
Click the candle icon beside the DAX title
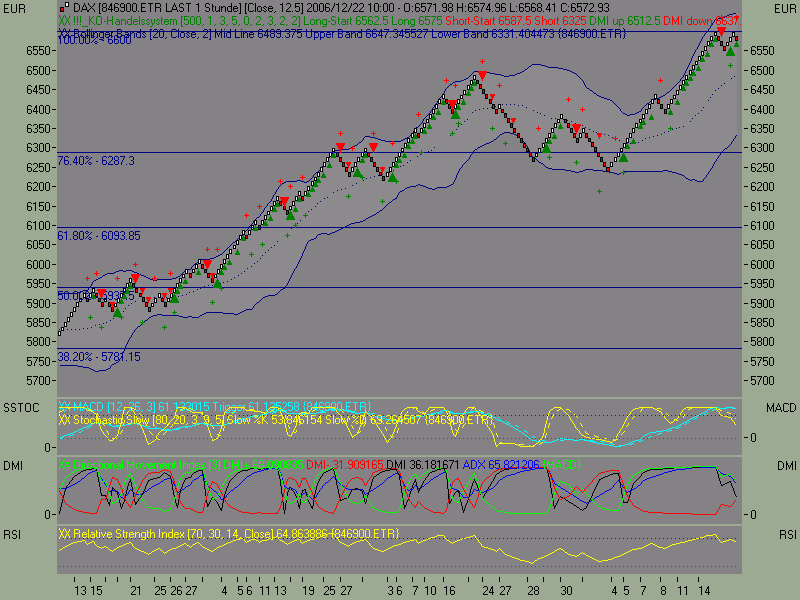tap(63, 8)
